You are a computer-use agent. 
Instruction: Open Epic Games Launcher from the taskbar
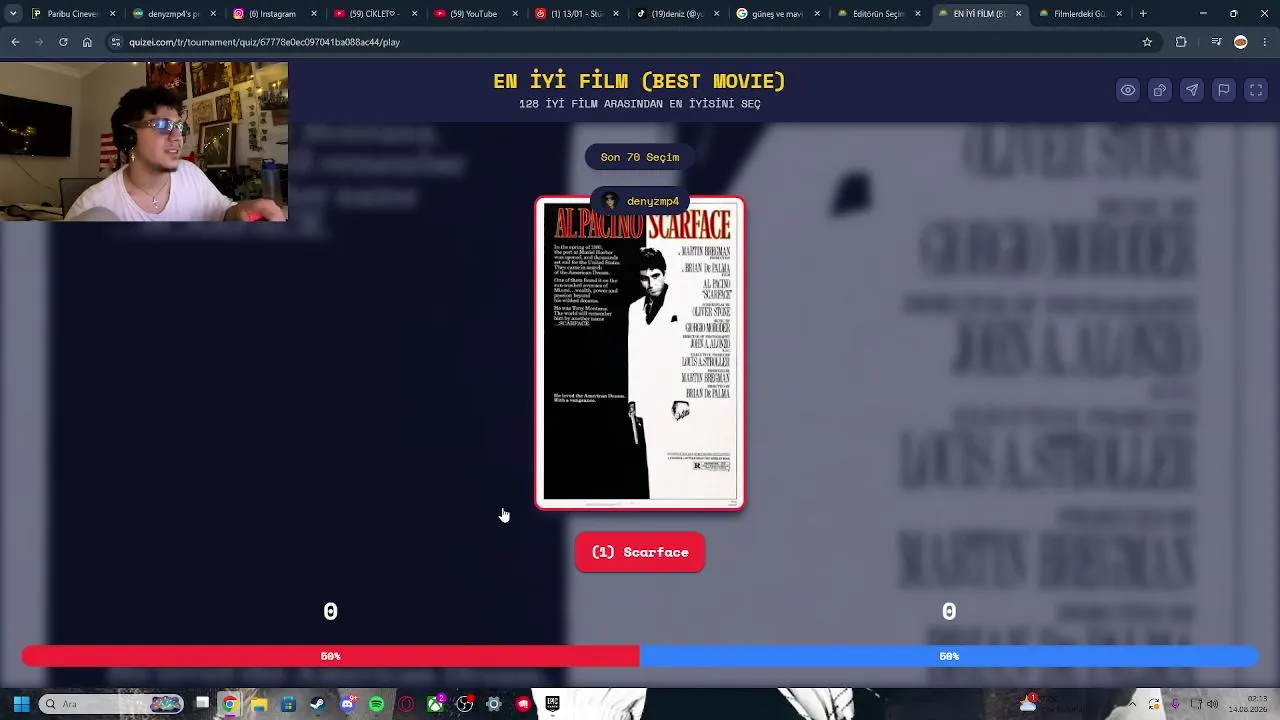552,704
